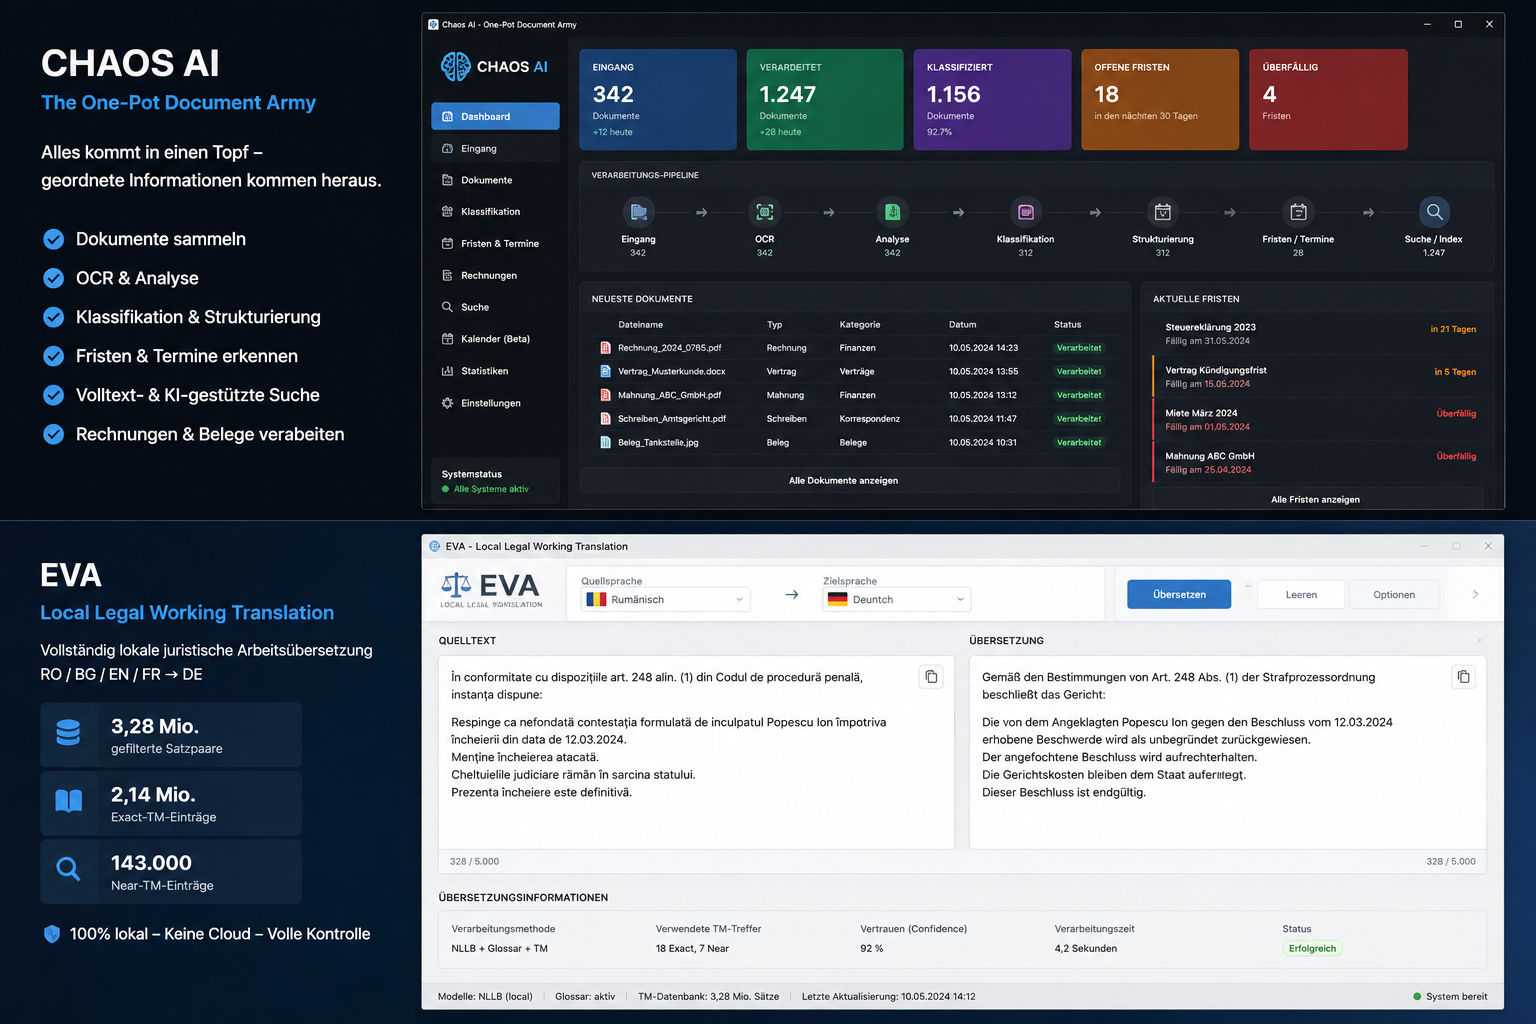Open the Zielsprache language dropdown
Screen dimensions: 1536x1024
[x=897, y=600]
